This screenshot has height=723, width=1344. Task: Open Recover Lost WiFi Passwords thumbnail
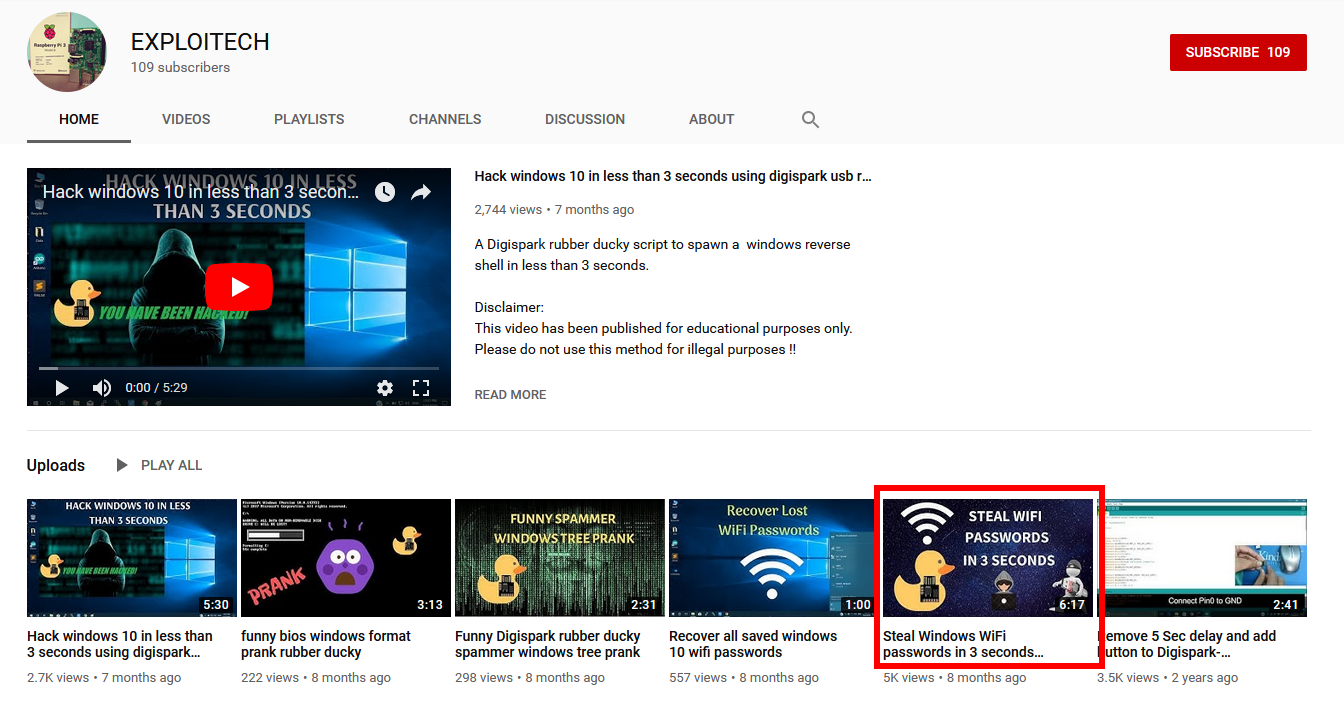[774, 558]
